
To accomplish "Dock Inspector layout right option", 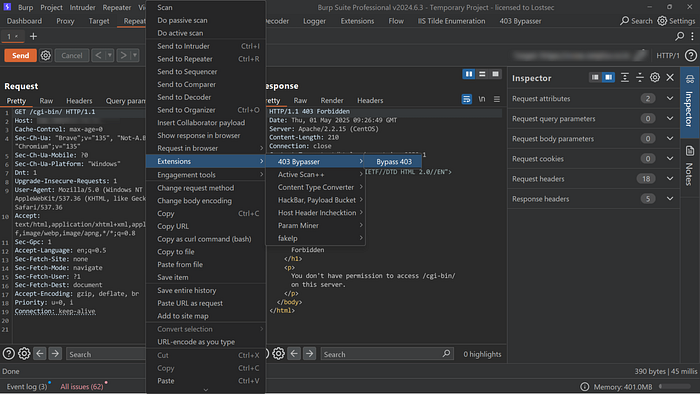I will (x=608, y=78).
